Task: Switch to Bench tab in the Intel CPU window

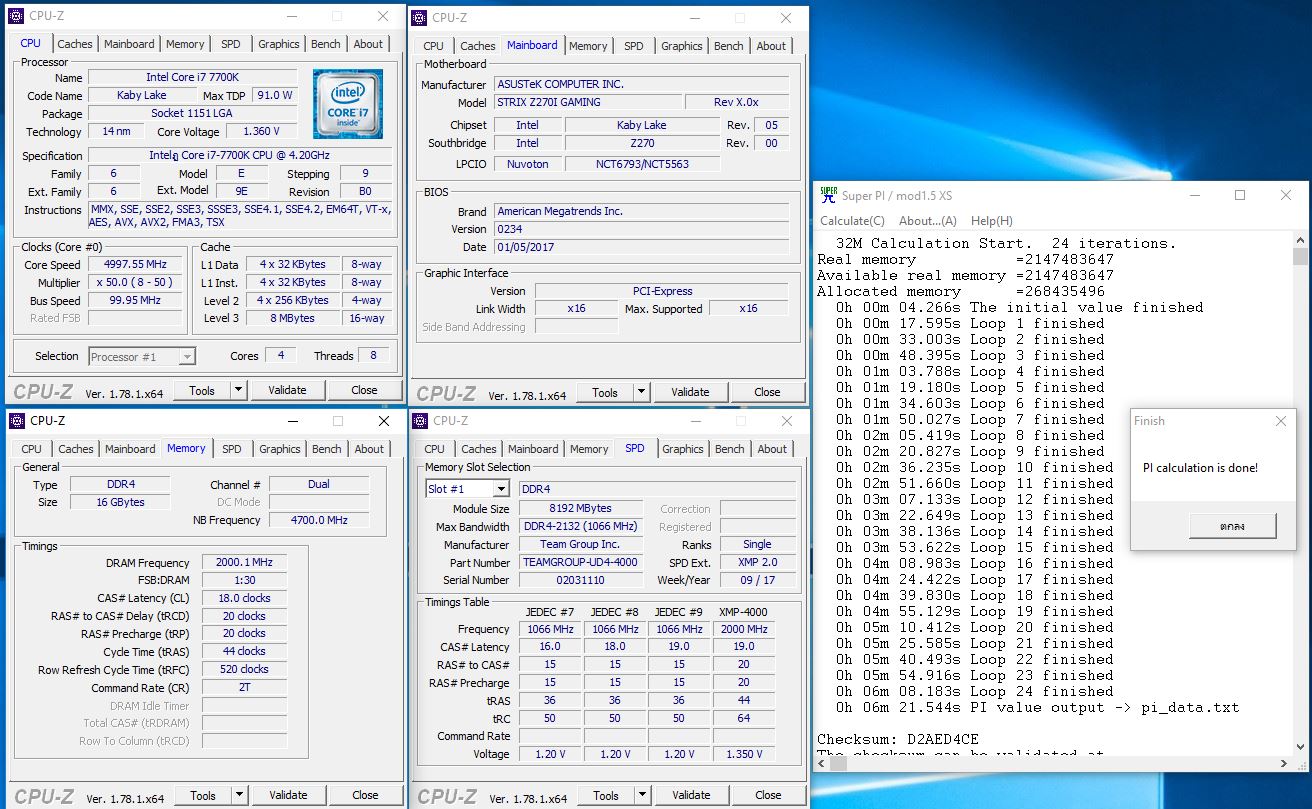Action: pos(326,44)
